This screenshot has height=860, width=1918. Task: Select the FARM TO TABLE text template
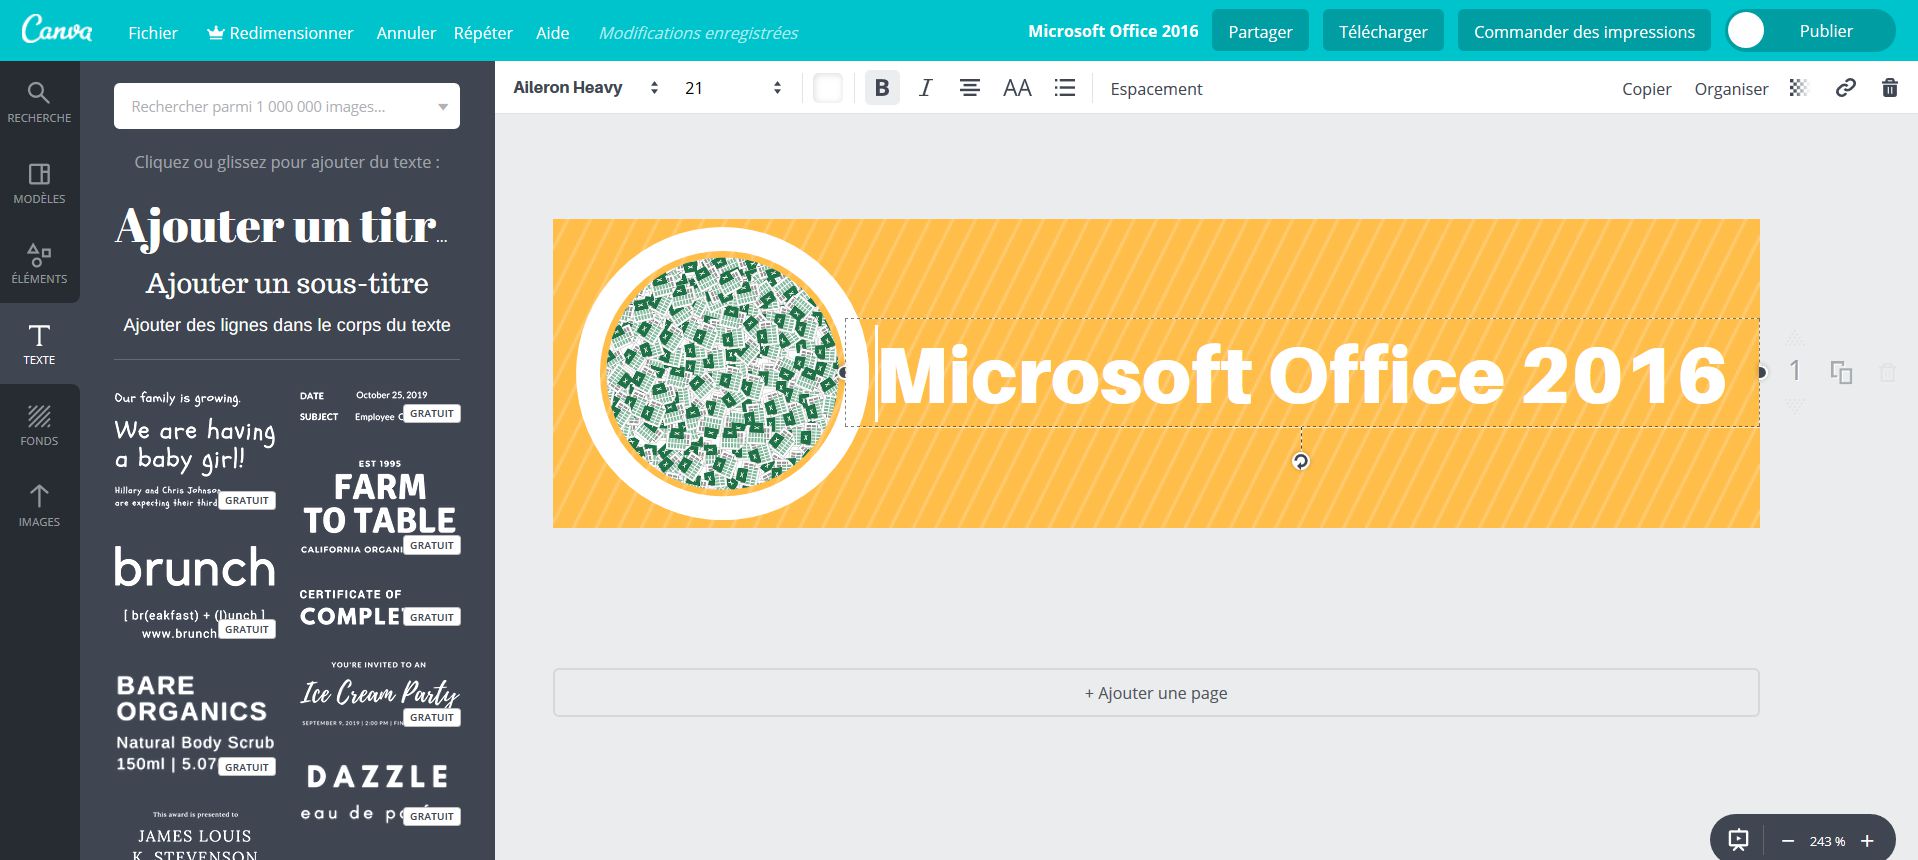coord(380,505)
